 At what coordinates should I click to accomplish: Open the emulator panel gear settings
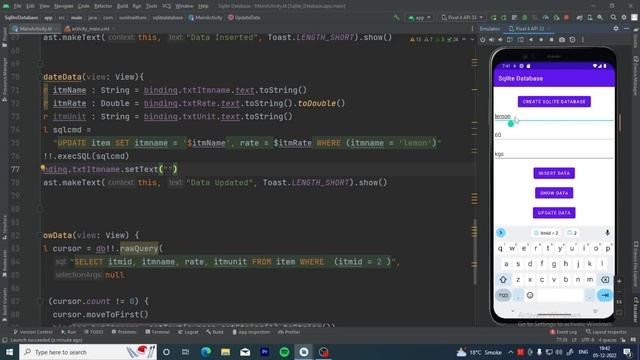[x=616, y=29]
